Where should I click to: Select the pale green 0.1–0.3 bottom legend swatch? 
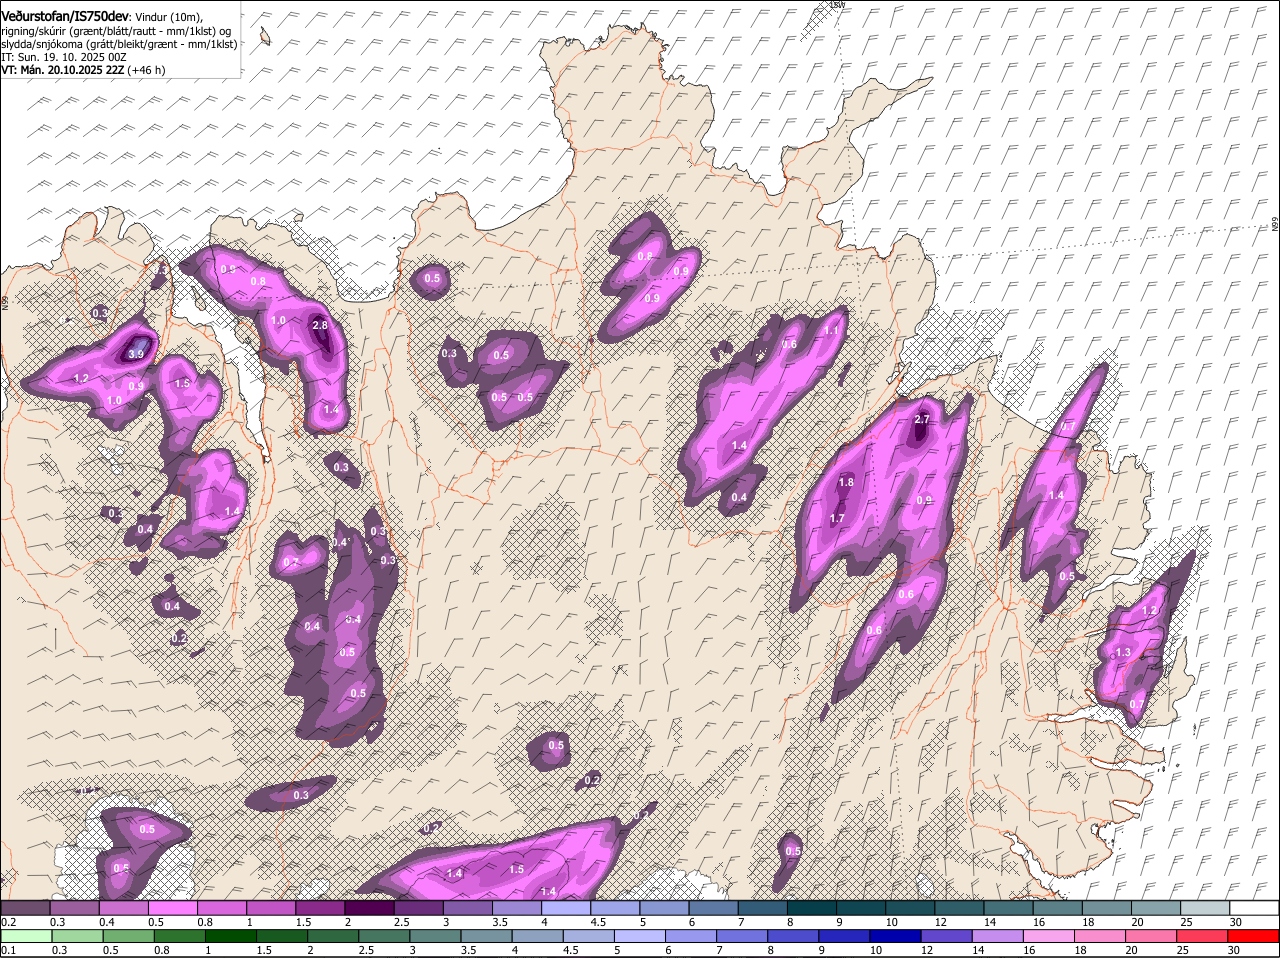pos(25,936)
